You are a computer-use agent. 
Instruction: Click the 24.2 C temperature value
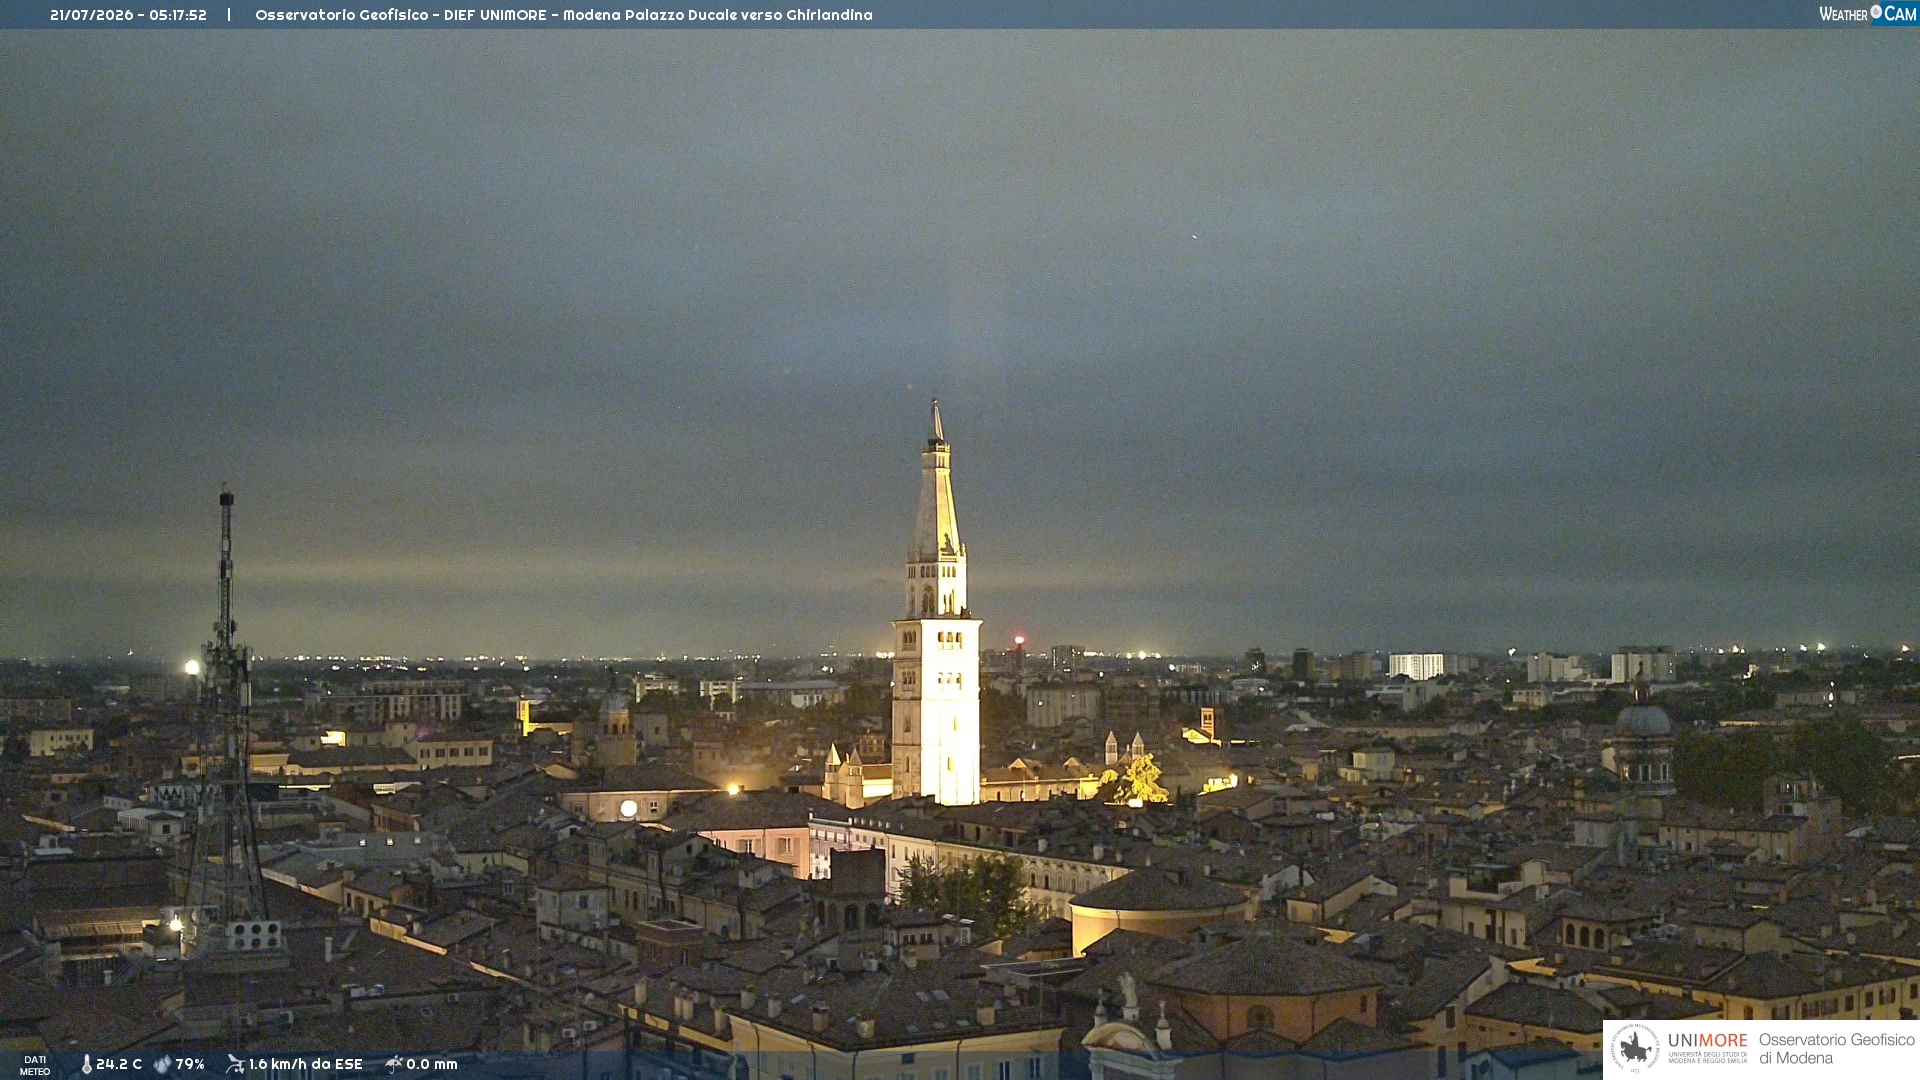click(119, 1064)
